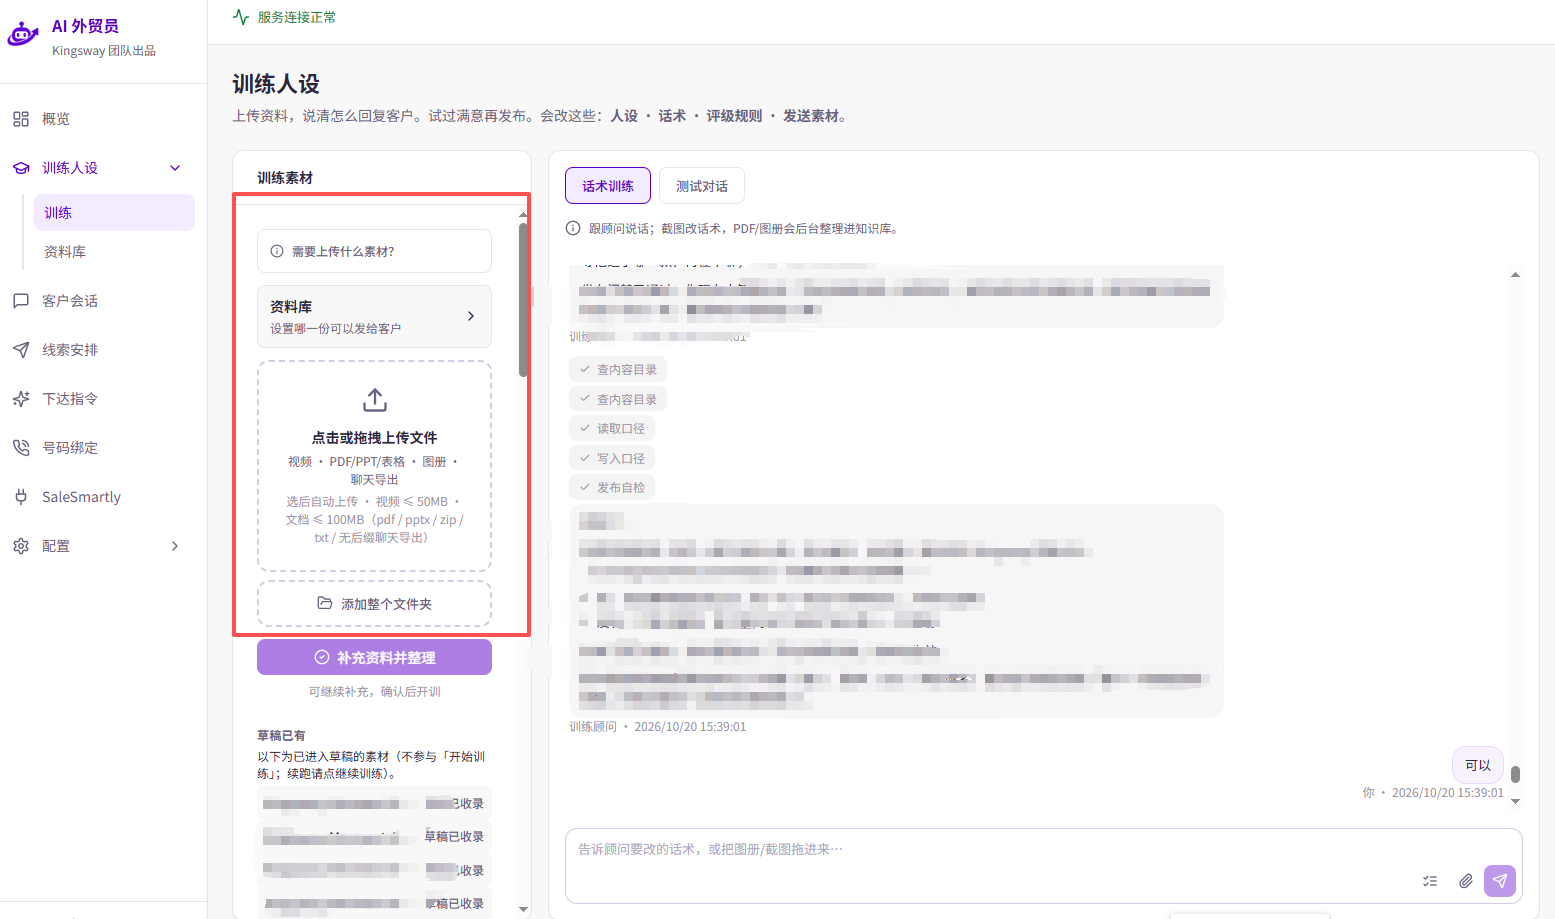
Task: Click 添加整个文件夹 to add a folder
Action: tap(374, 604)
